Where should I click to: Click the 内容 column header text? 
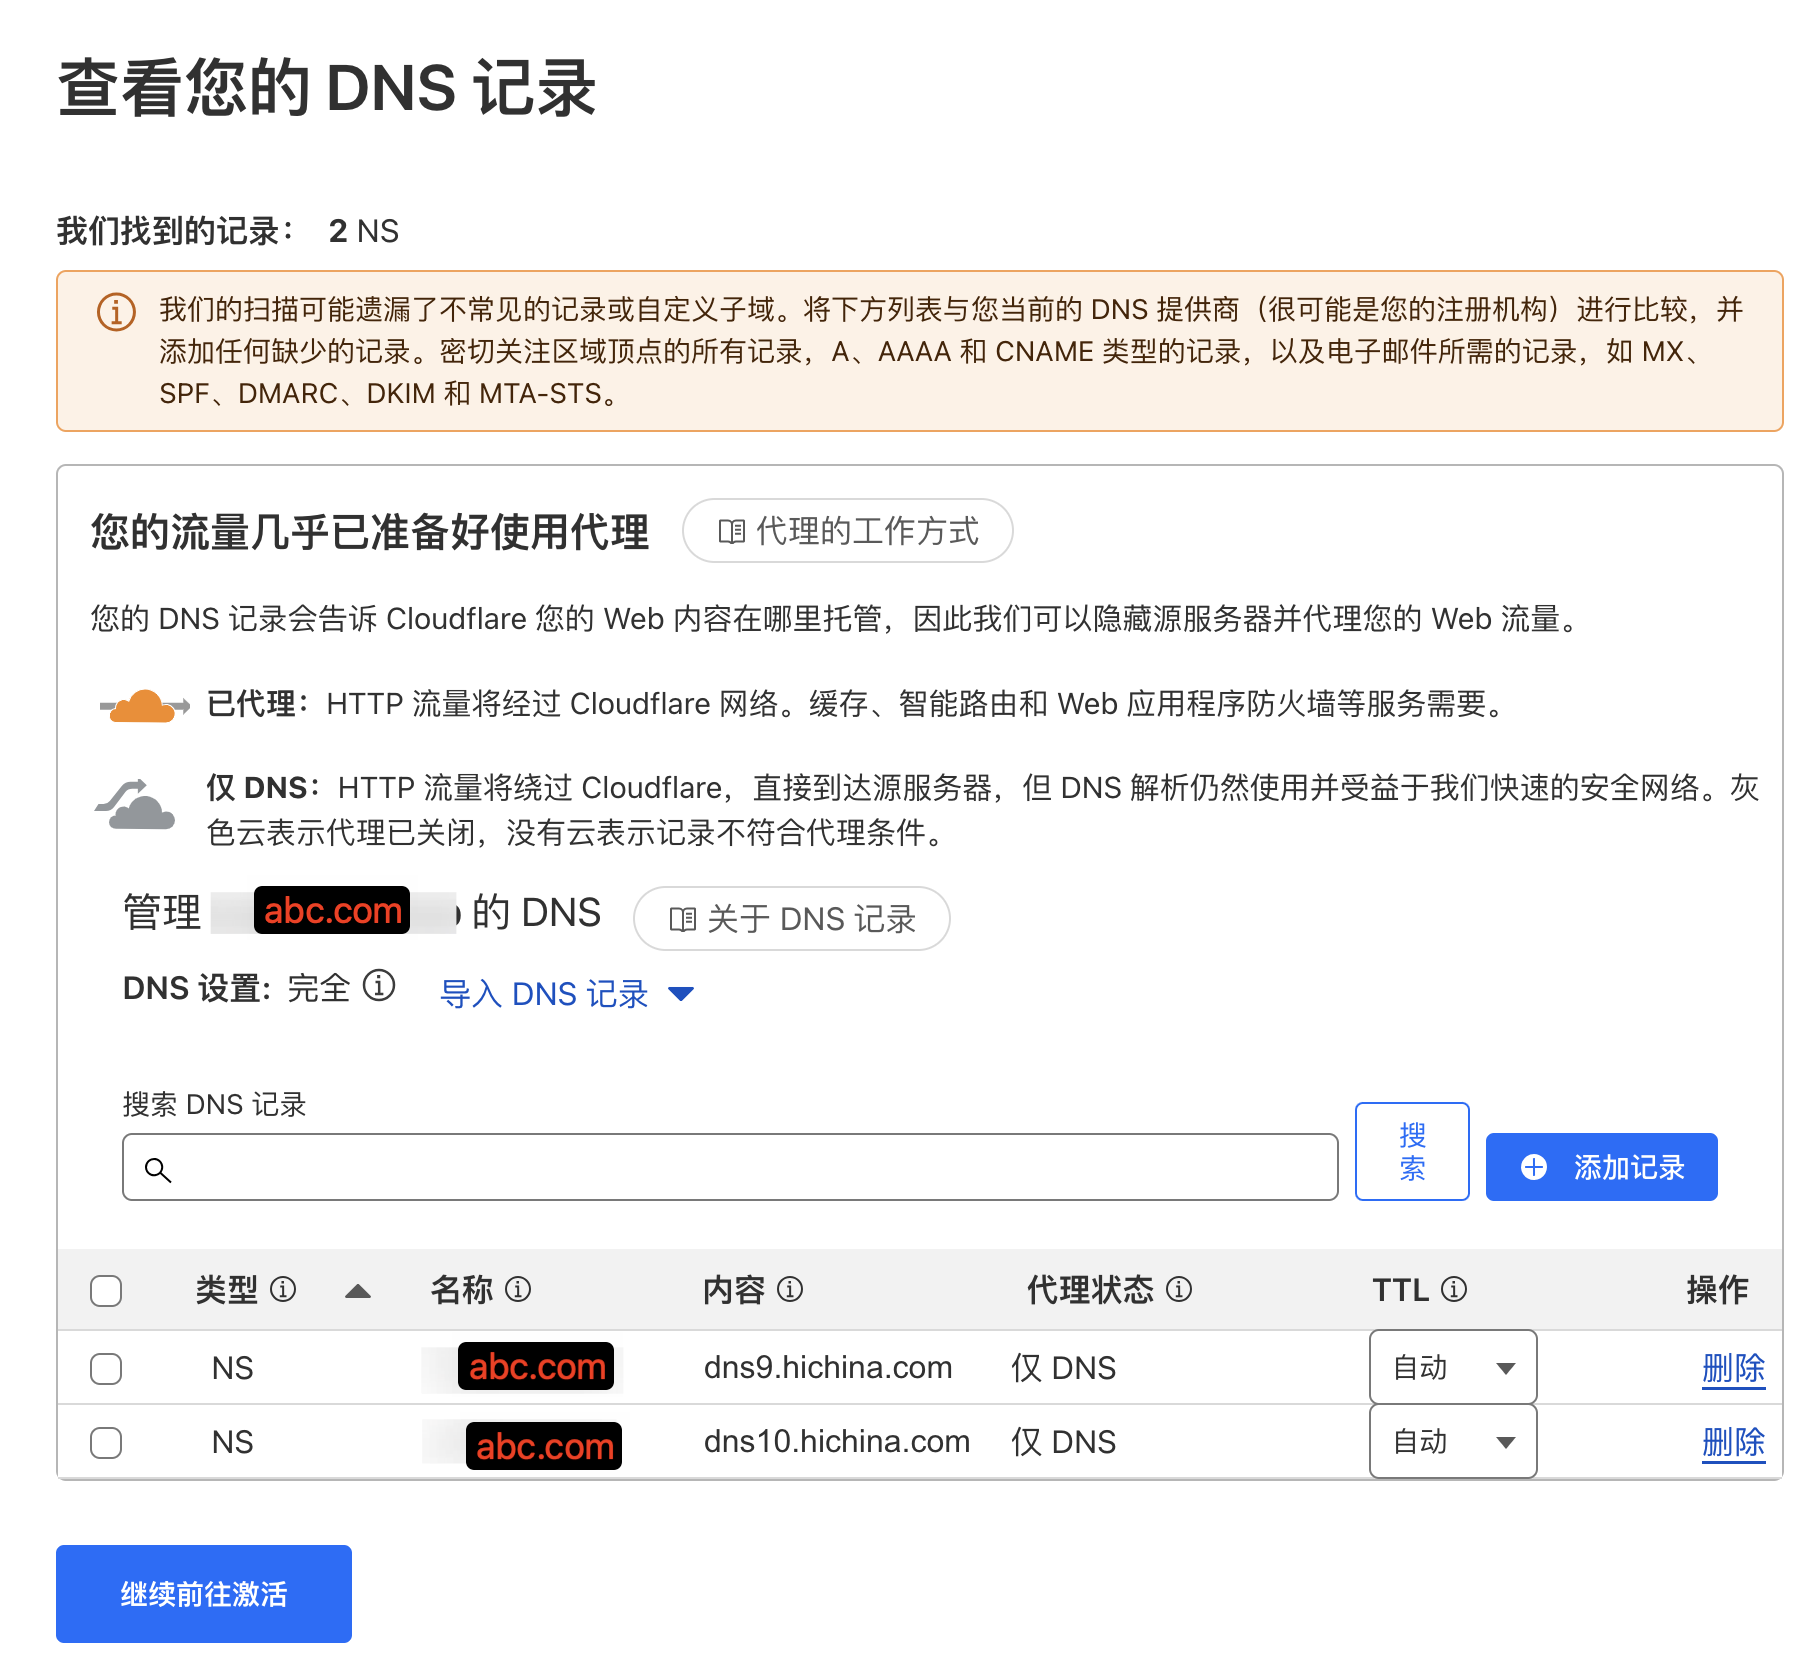734,1289
